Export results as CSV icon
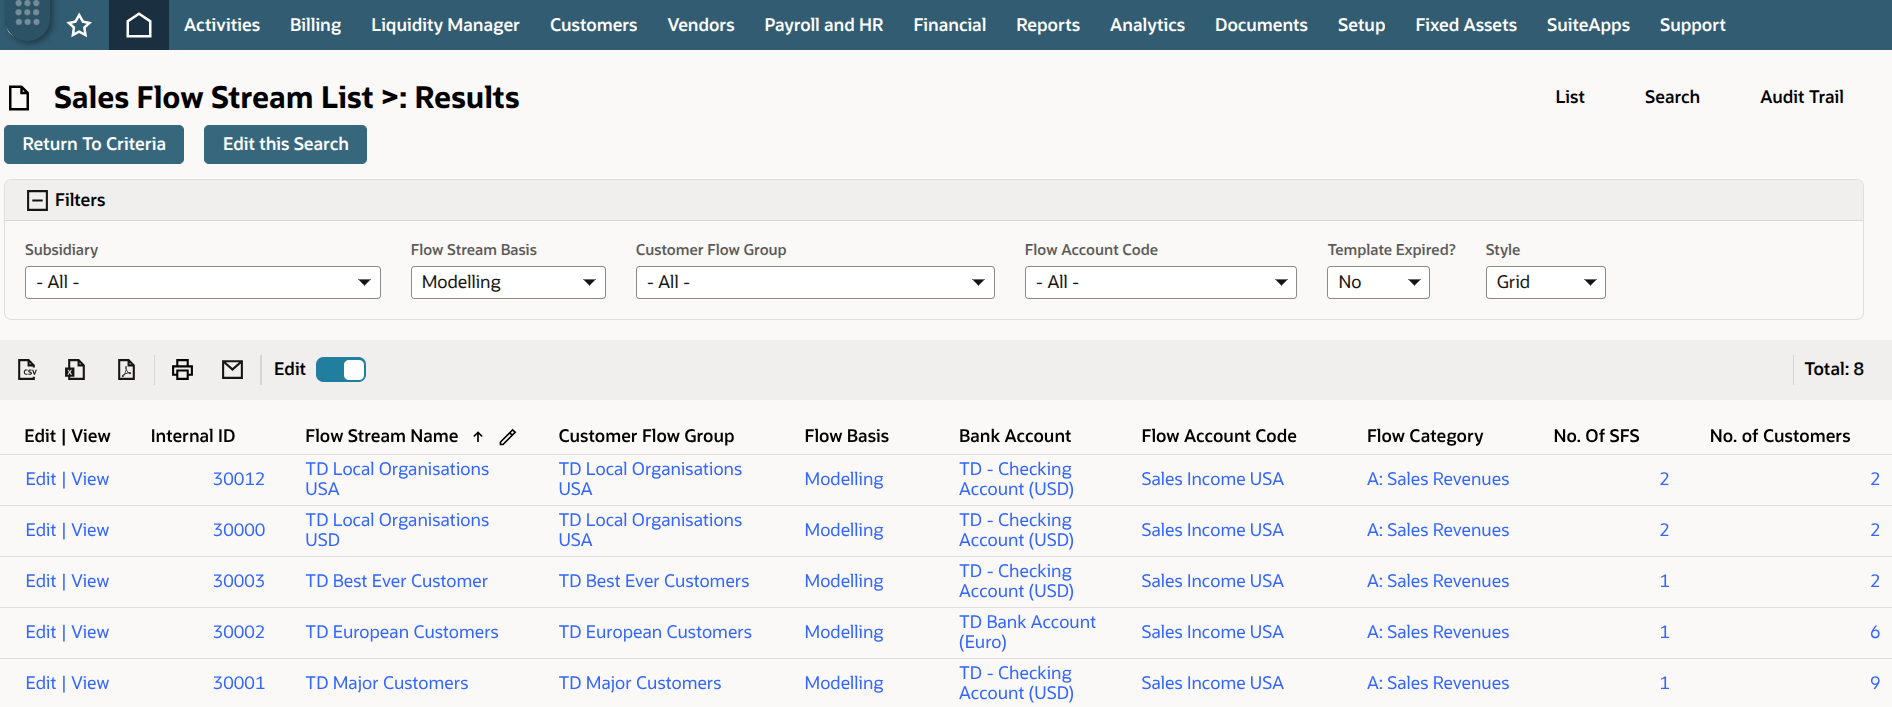The image size is (1892, 707). 28,370
